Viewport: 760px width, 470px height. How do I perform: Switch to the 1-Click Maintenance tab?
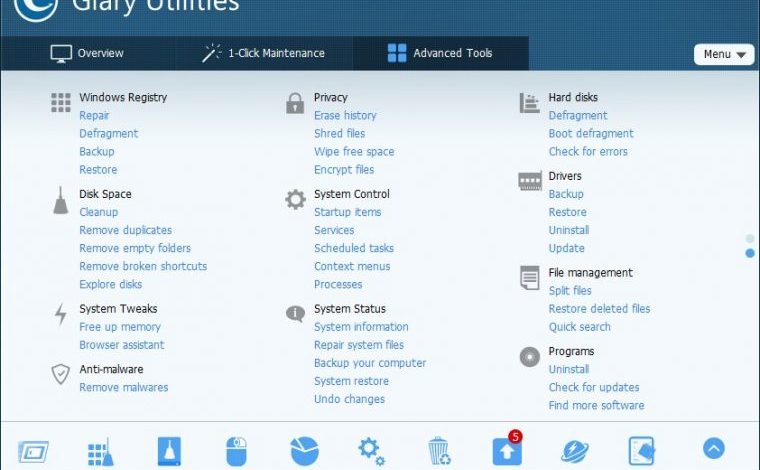click(263, 53)
